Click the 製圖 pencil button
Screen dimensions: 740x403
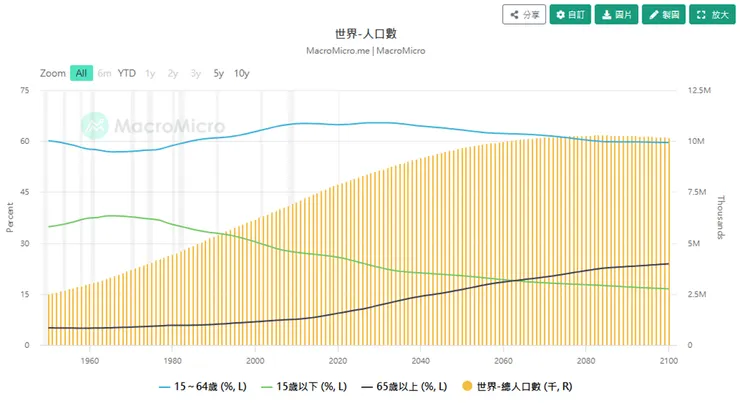point(663,15)
